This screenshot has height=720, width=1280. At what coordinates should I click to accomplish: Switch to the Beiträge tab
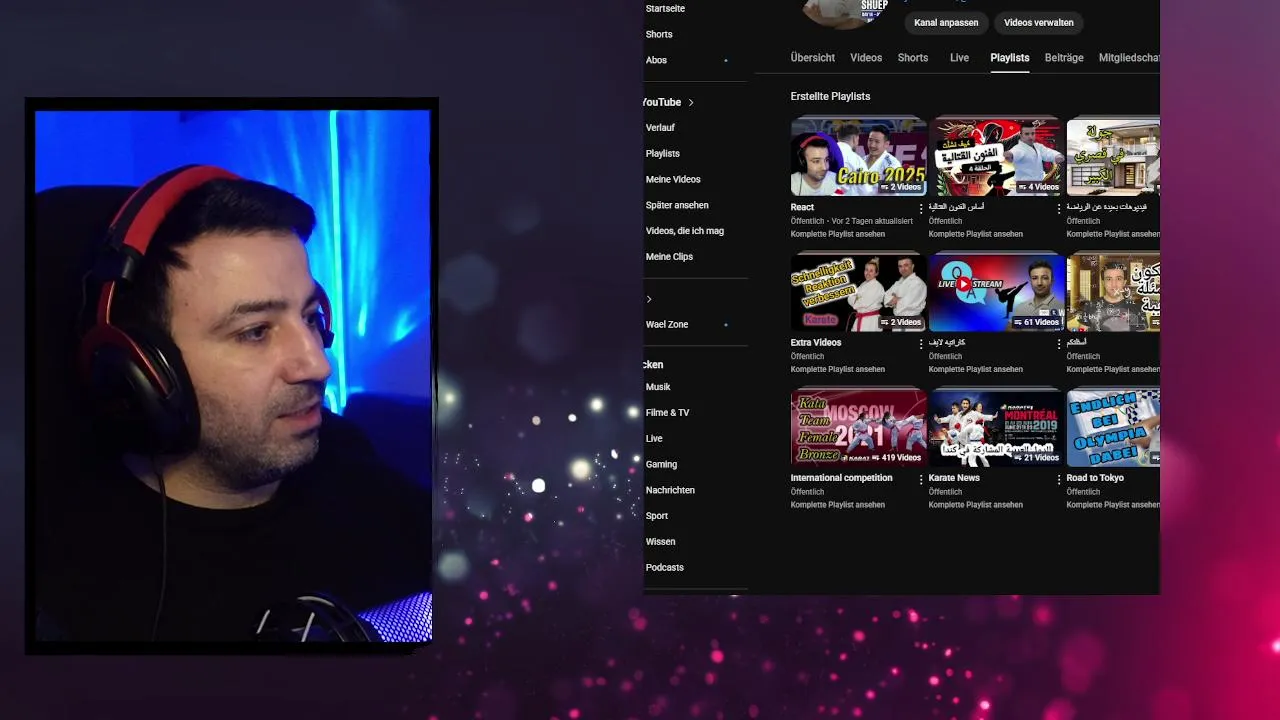pos(1064,58)
